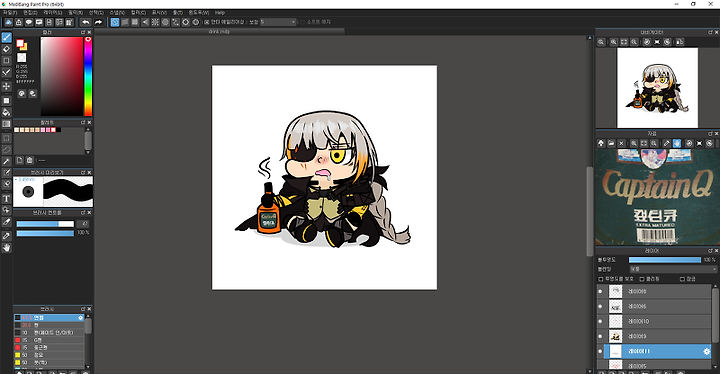Screen dimensions: 720x374
Task: Undock the Palette panel
Action: click(83, 123)
